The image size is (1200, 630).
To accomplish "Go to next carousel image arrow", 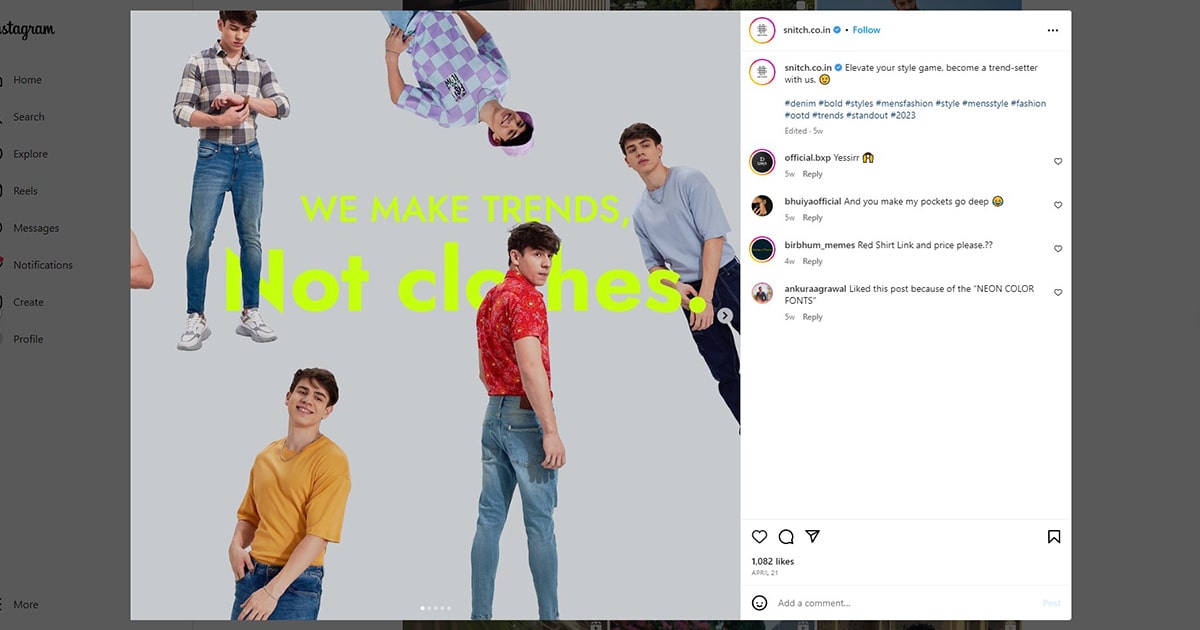I will tap(725, 316).
